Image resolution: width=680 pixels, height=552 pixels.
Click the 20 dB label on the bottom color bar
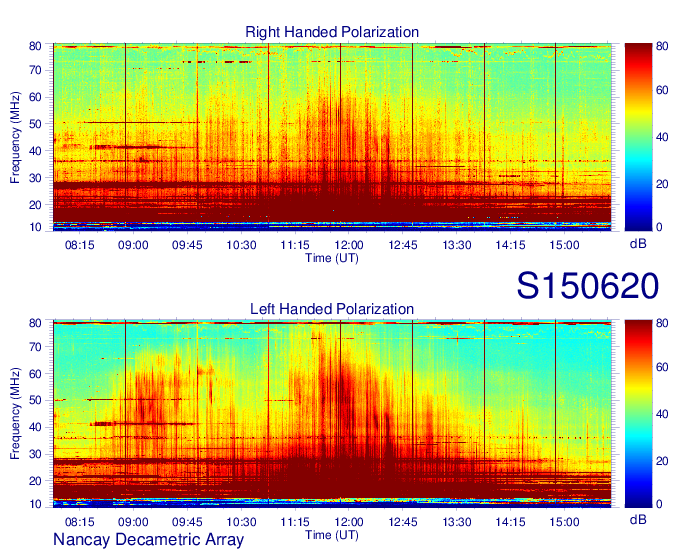point(662,461)
